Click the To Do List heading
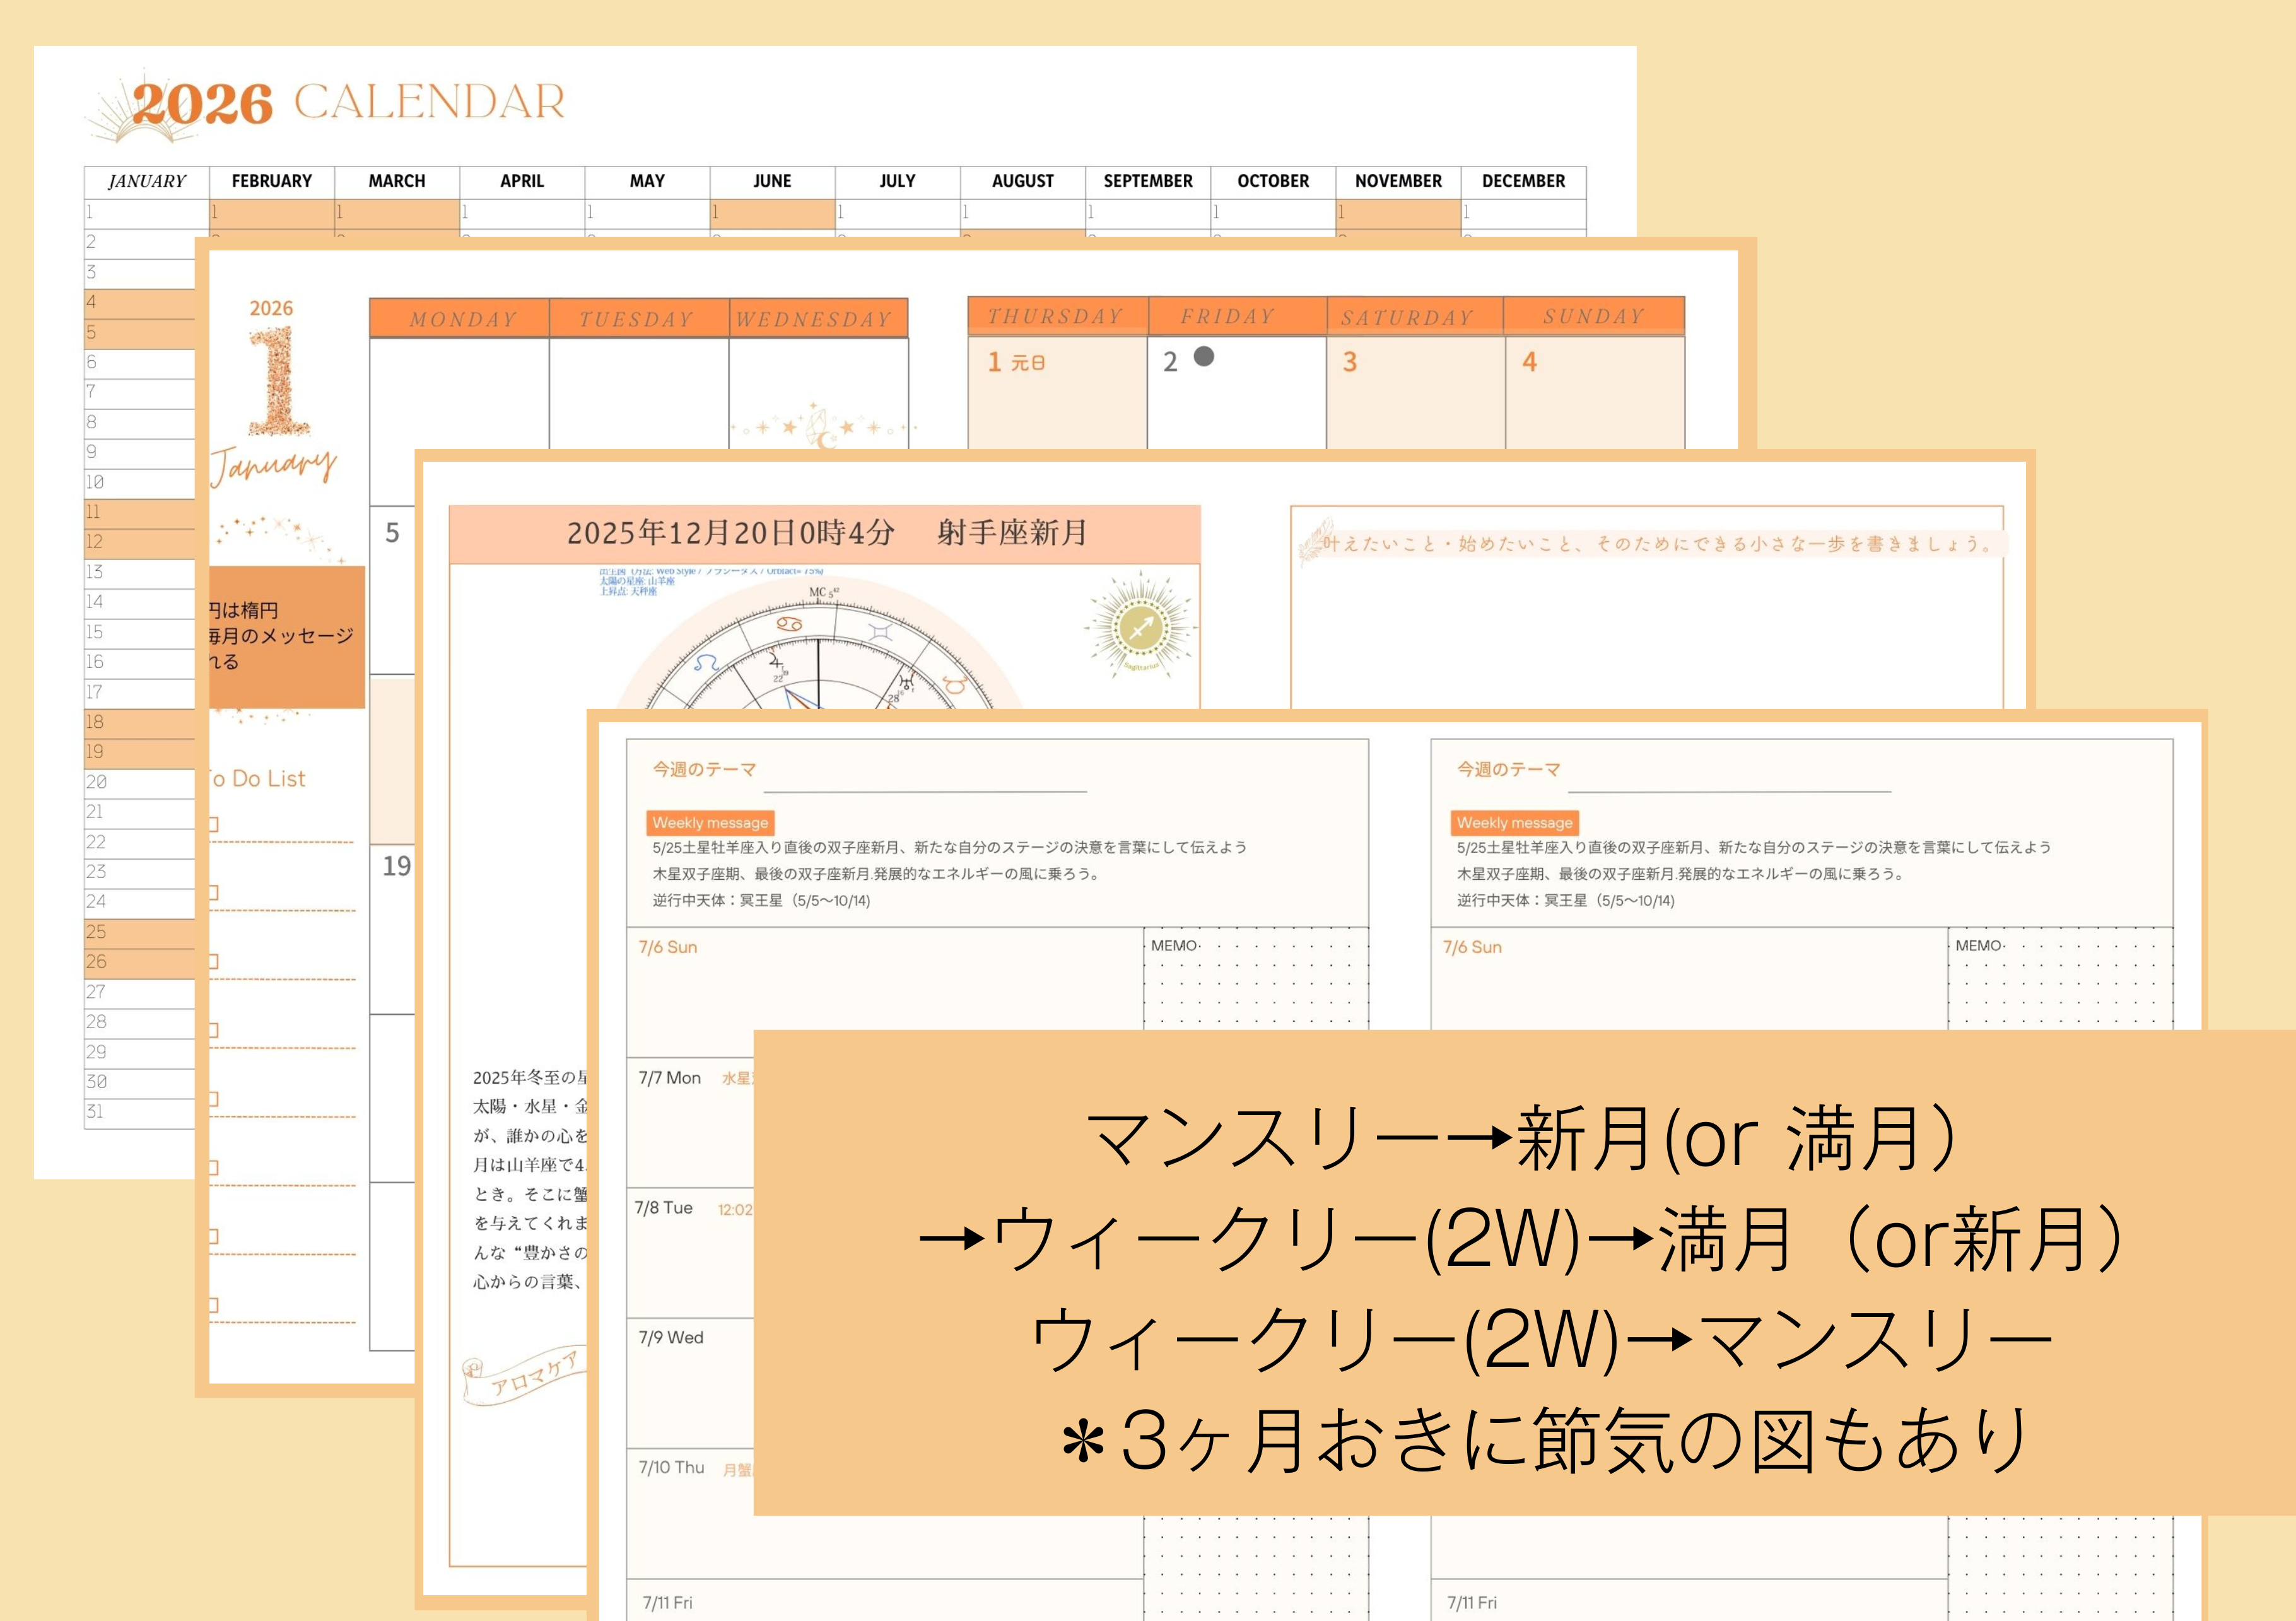 258,778
